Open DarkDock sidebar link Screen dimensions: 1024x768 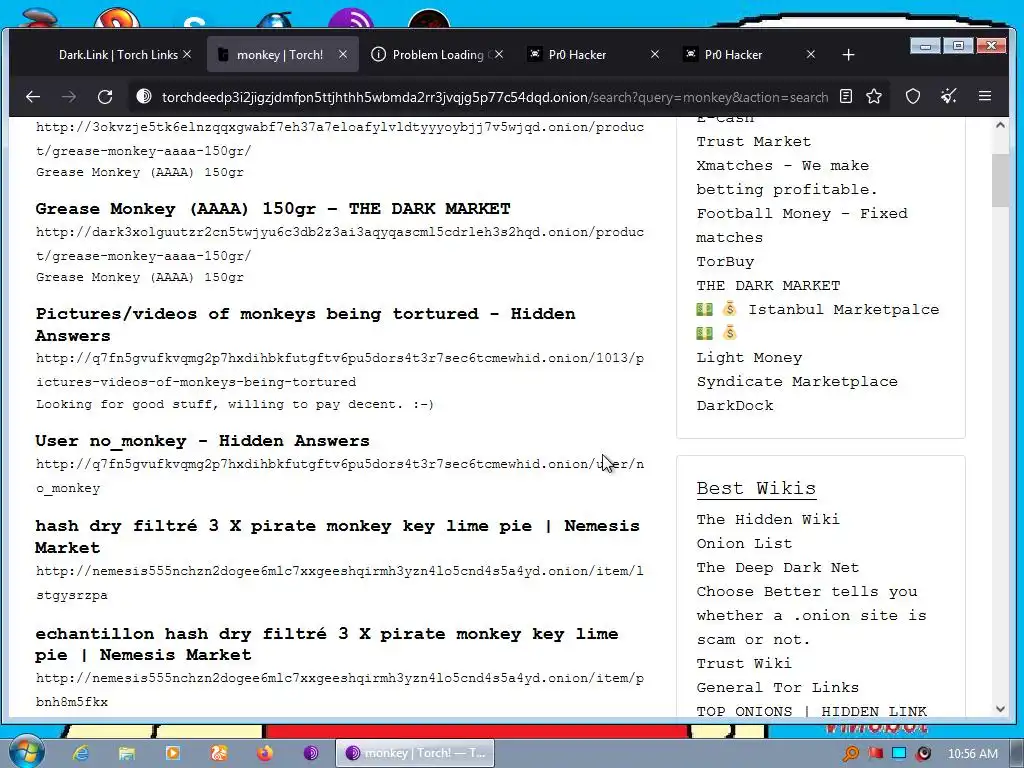[x=735, y=406]
